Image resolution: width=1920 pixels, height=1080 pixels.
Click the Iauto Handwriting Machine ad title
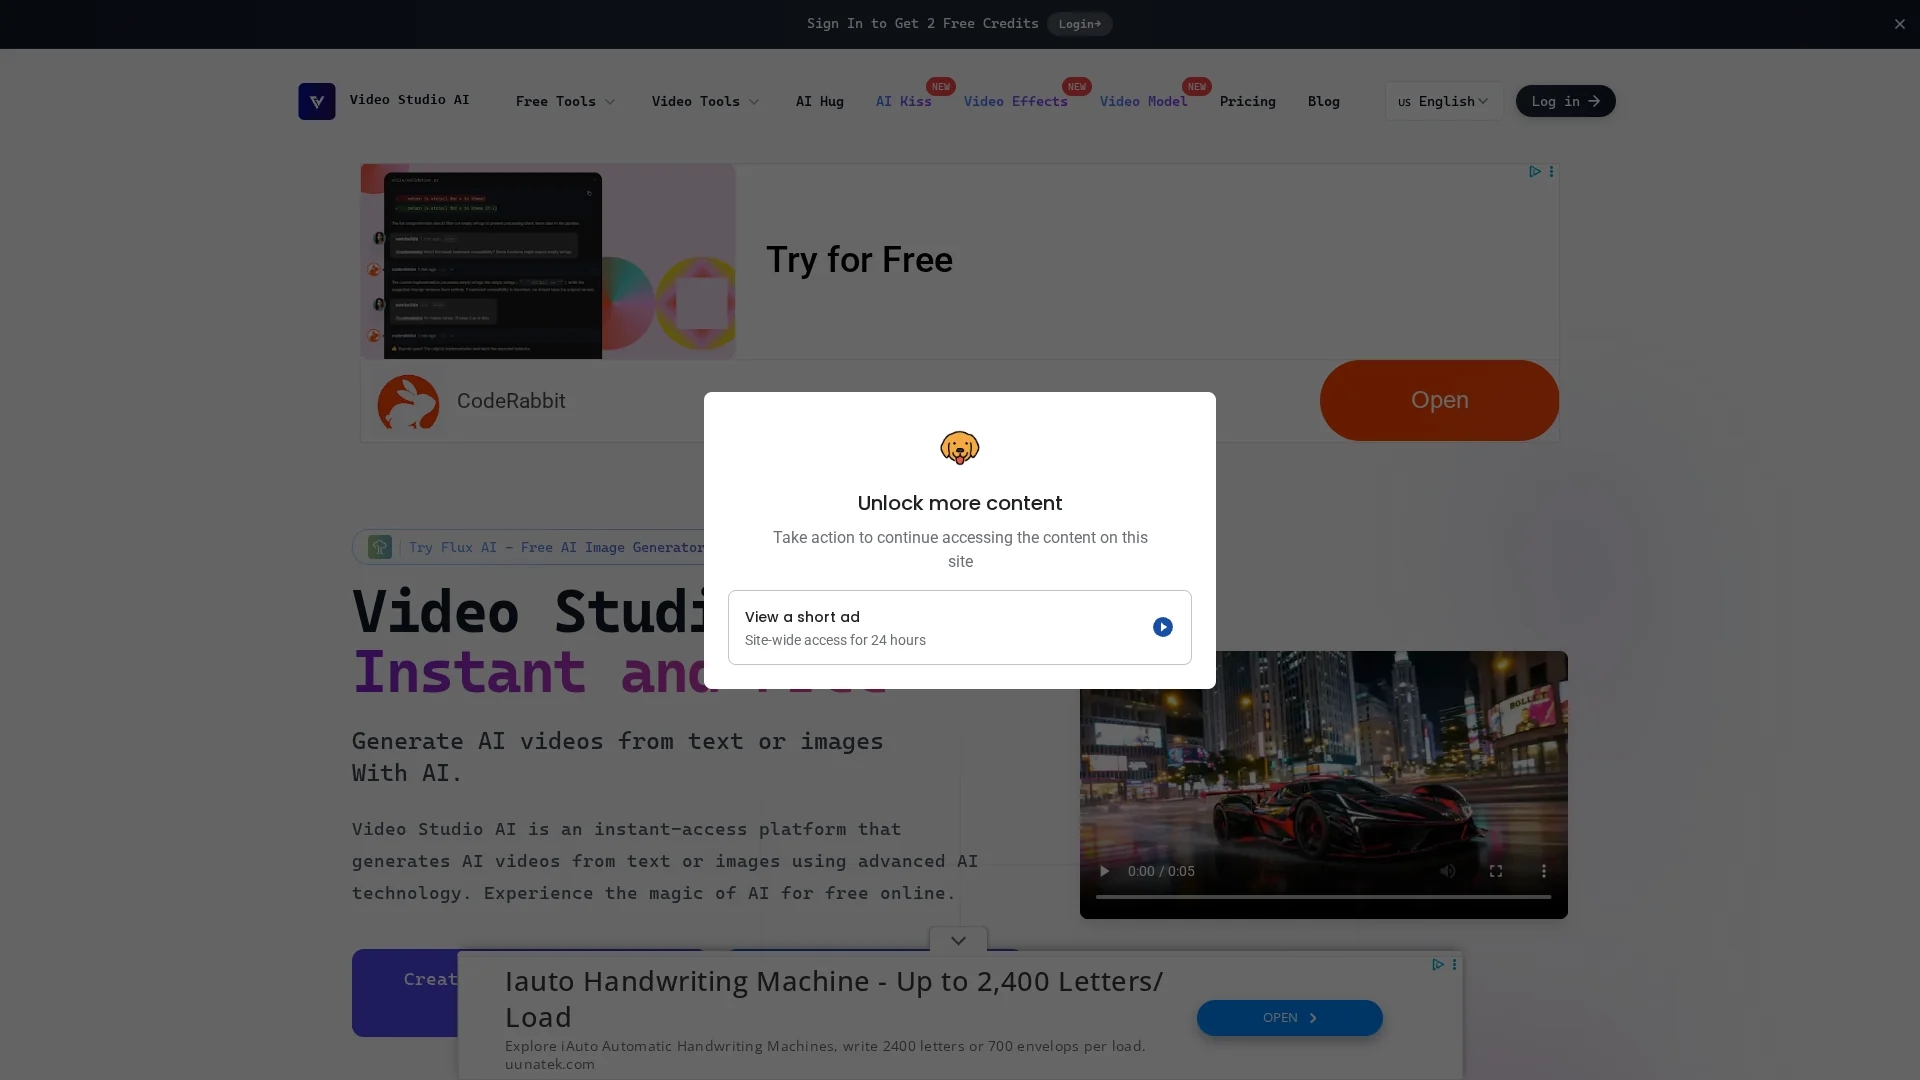834,999
